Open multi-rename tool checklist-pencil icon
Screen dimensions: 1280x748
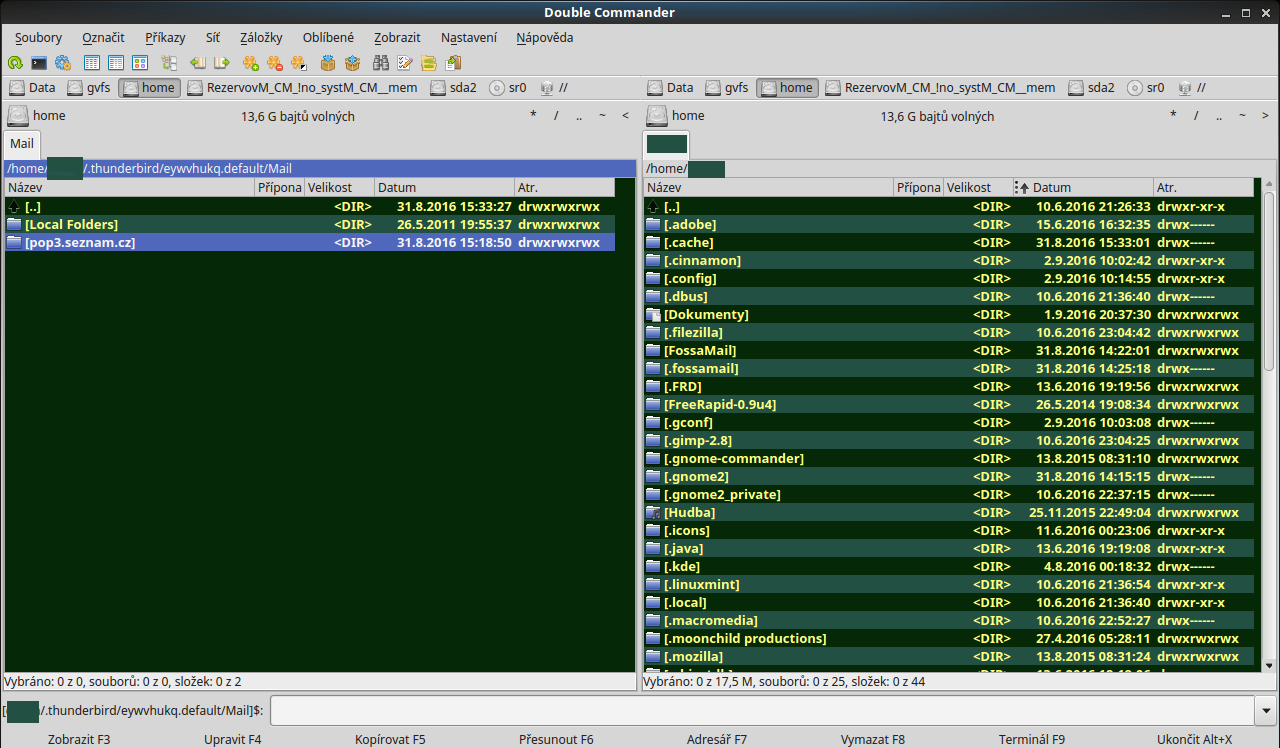pos(405,63)
